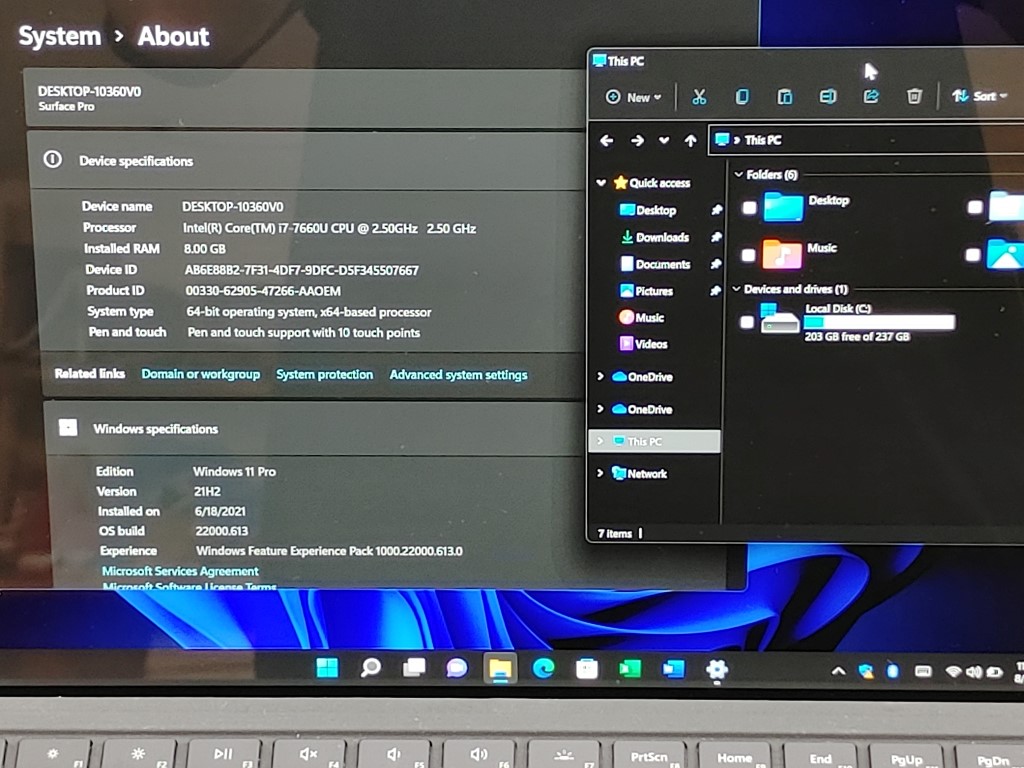The image size is (1024, 768).
Task: Select Desktop in Quick access sidebar
Action: (x=656, y=210)
